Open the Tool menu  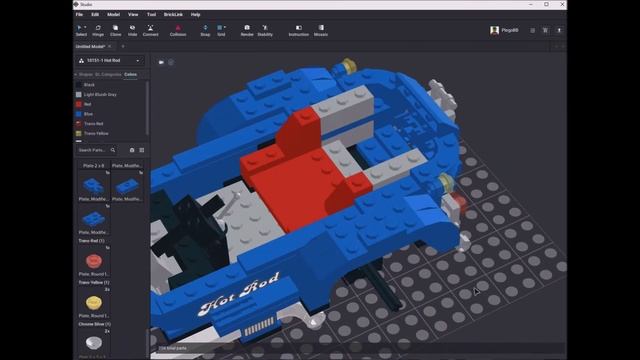point(151,14)
